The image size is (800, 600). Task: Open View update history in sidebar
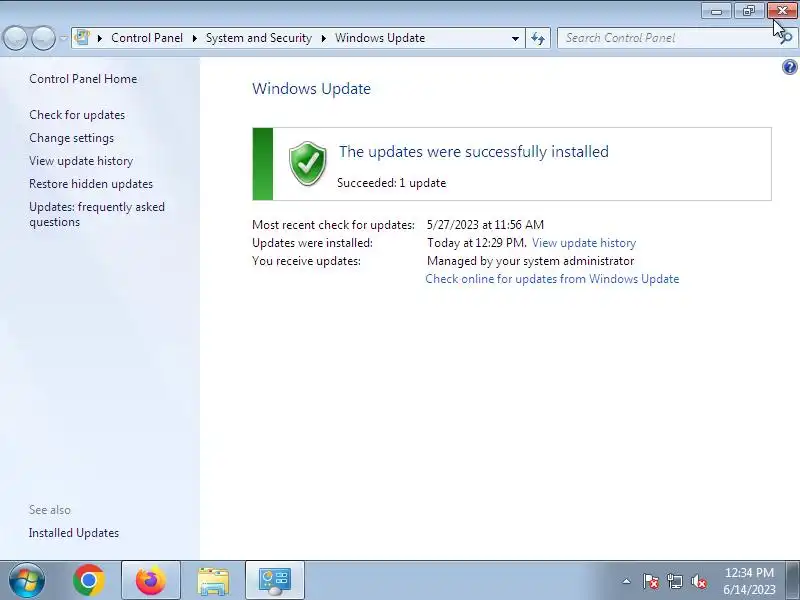(x=81, y=161)
